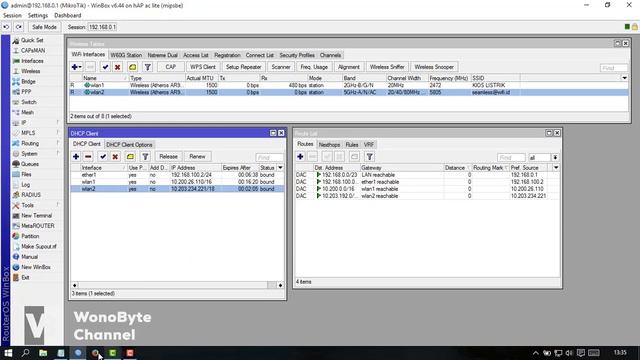640x360 pixels.
Task: Click Release button in DHCP Client
Action: tap(168, 157)
